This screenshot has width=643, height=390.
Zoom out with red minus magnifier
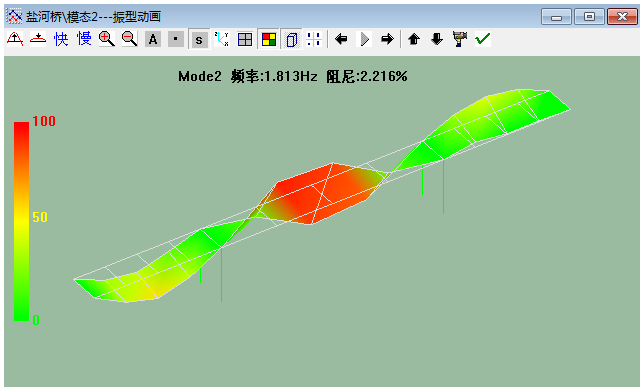[x=130, y=39]
